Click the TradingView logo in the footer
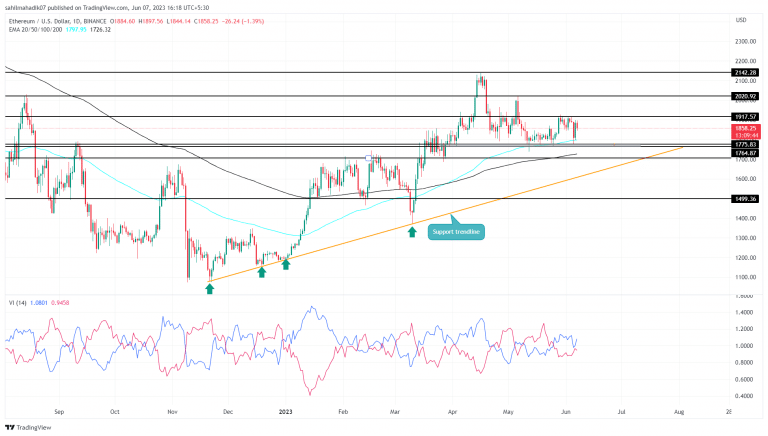The image size is (768, 436). coord(32,426)
